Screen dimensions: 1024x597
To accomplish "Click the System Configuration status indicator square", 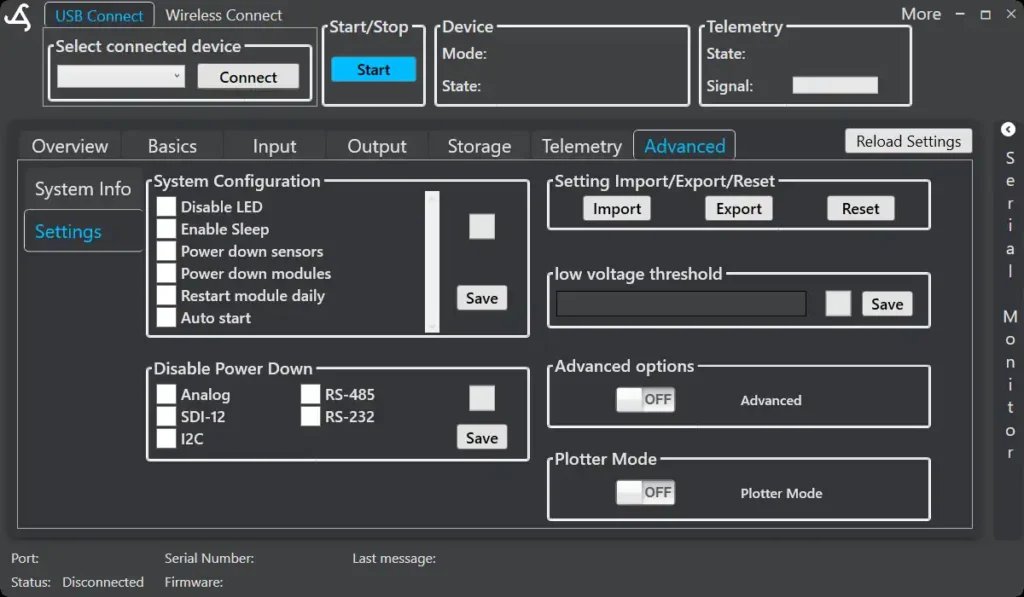I will 482,227.
